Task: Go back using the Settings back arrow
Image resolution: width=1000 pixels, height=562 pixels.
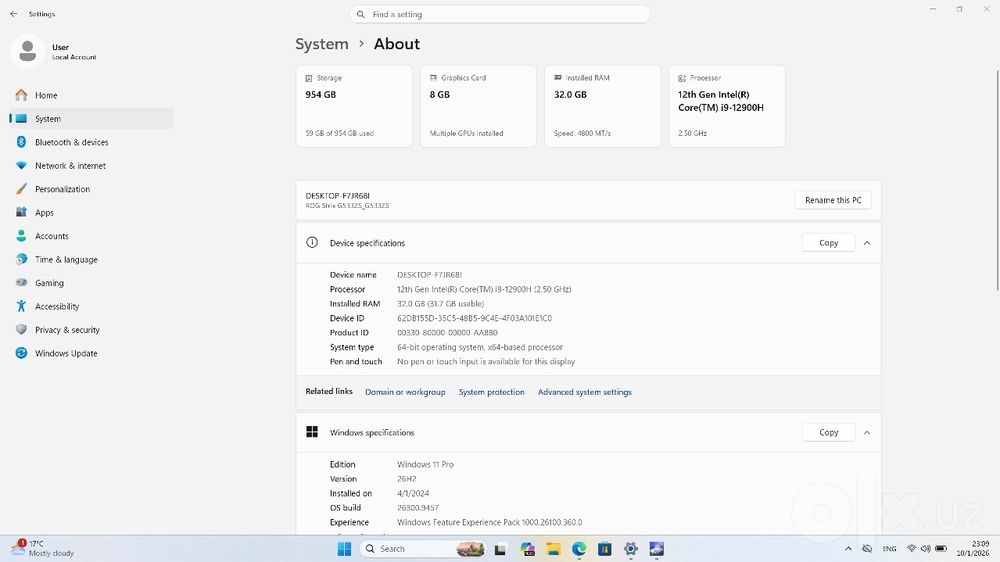Action: [14, 13]
